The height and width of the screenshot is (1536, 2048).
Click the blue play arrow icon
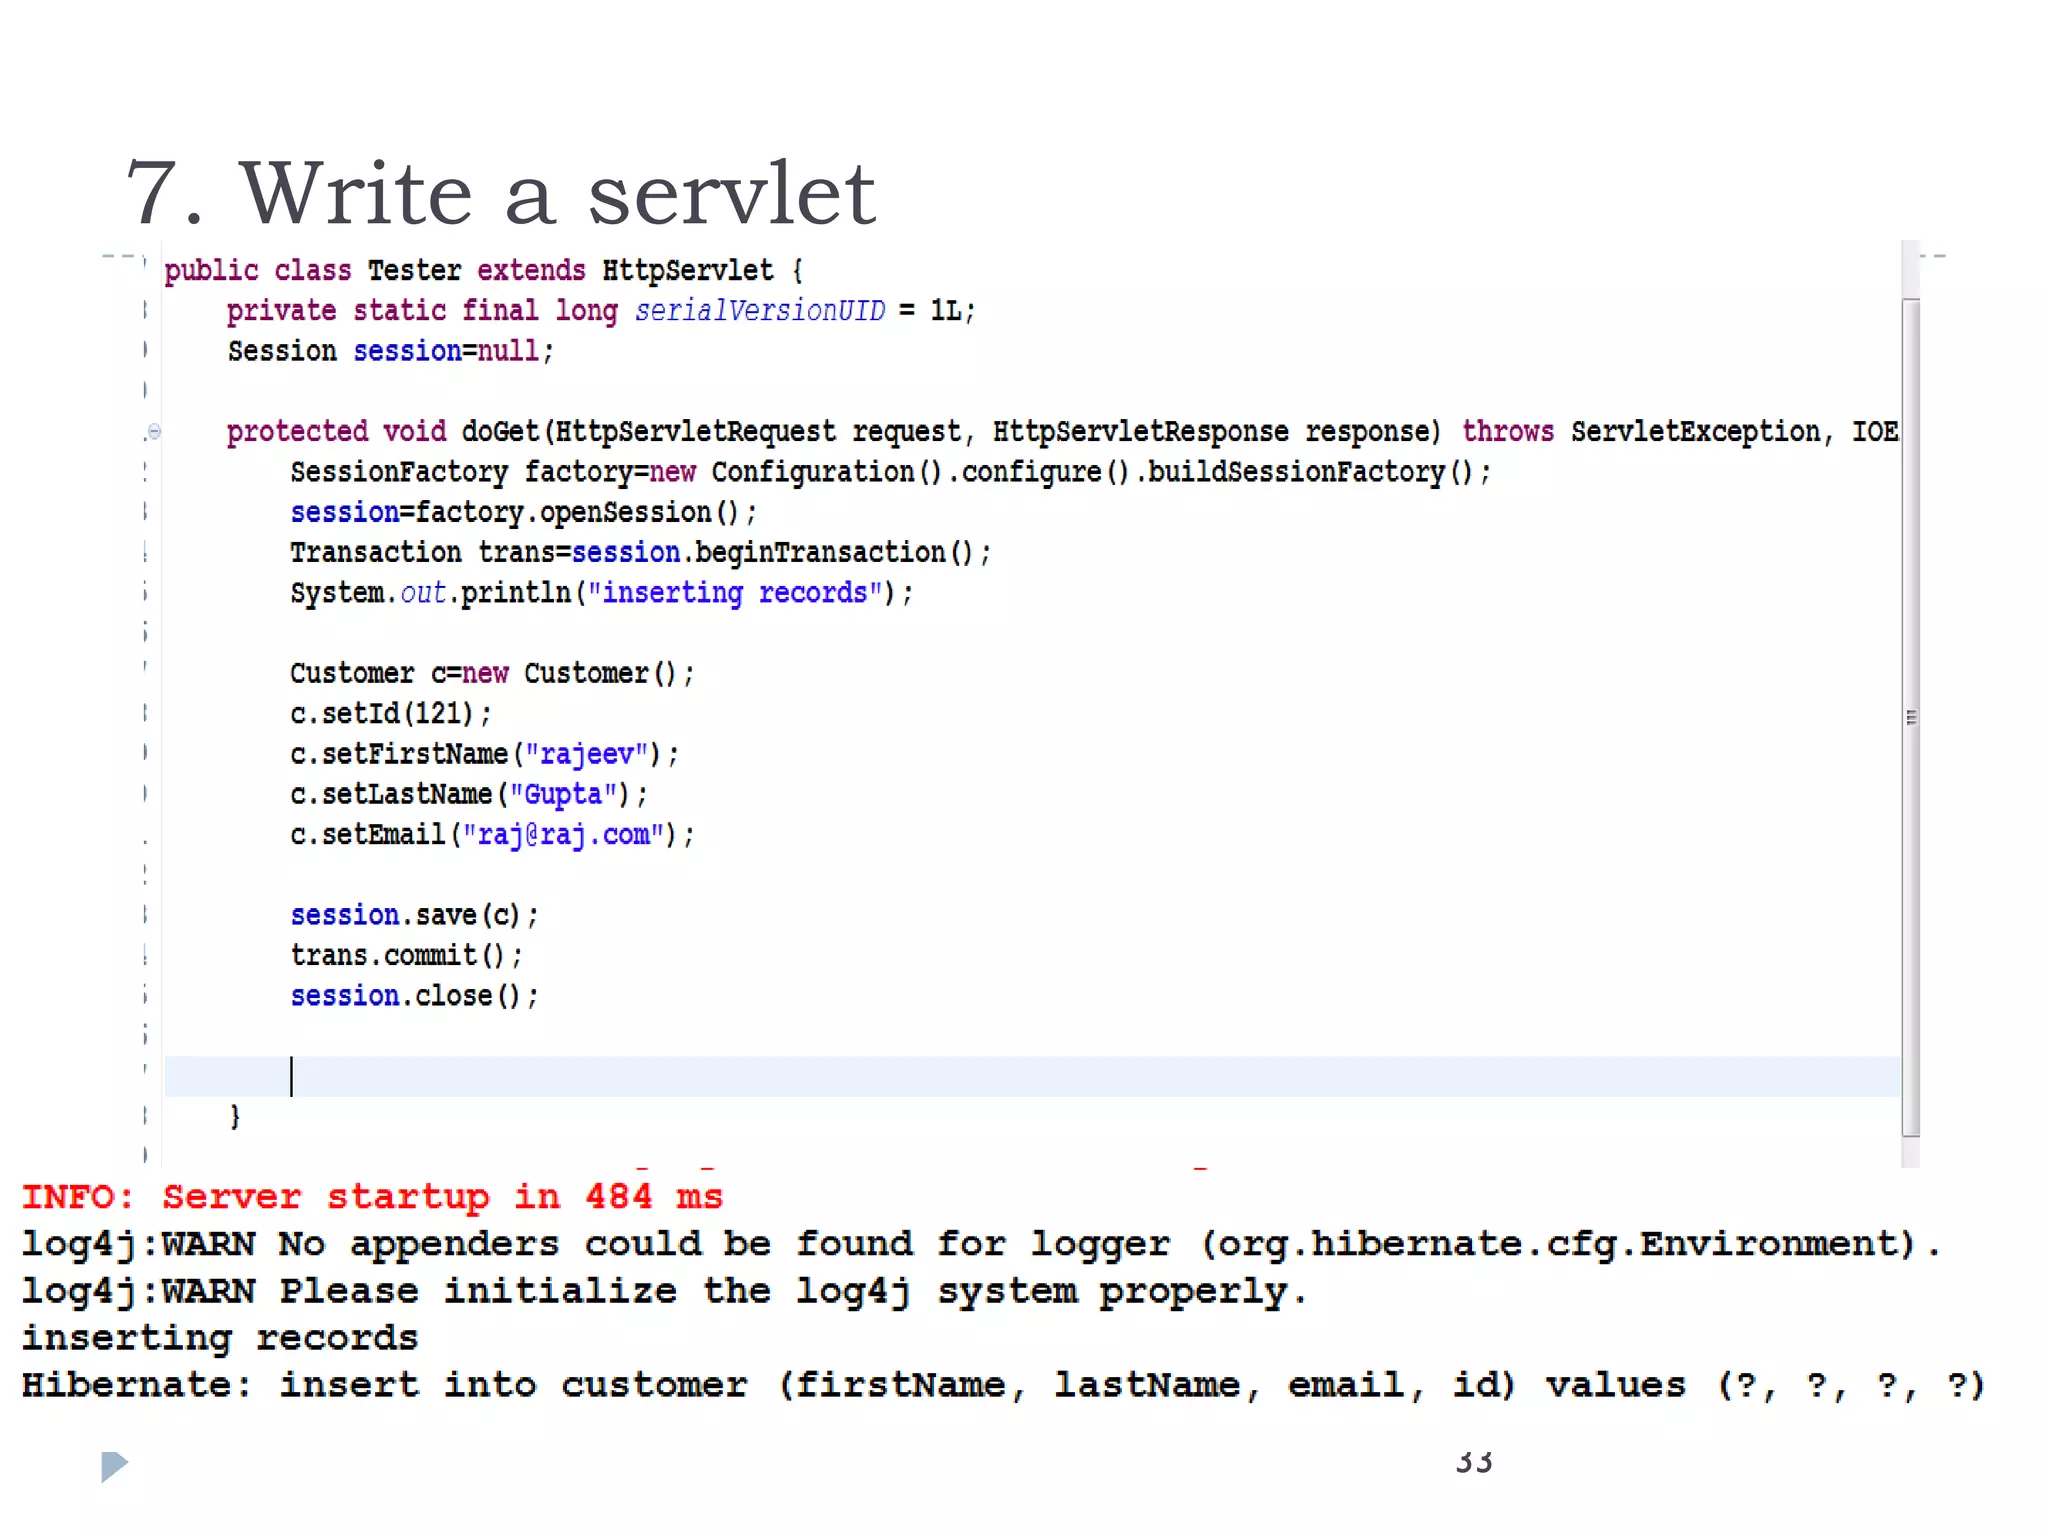pyautogui.click(x=114, y=1466)
